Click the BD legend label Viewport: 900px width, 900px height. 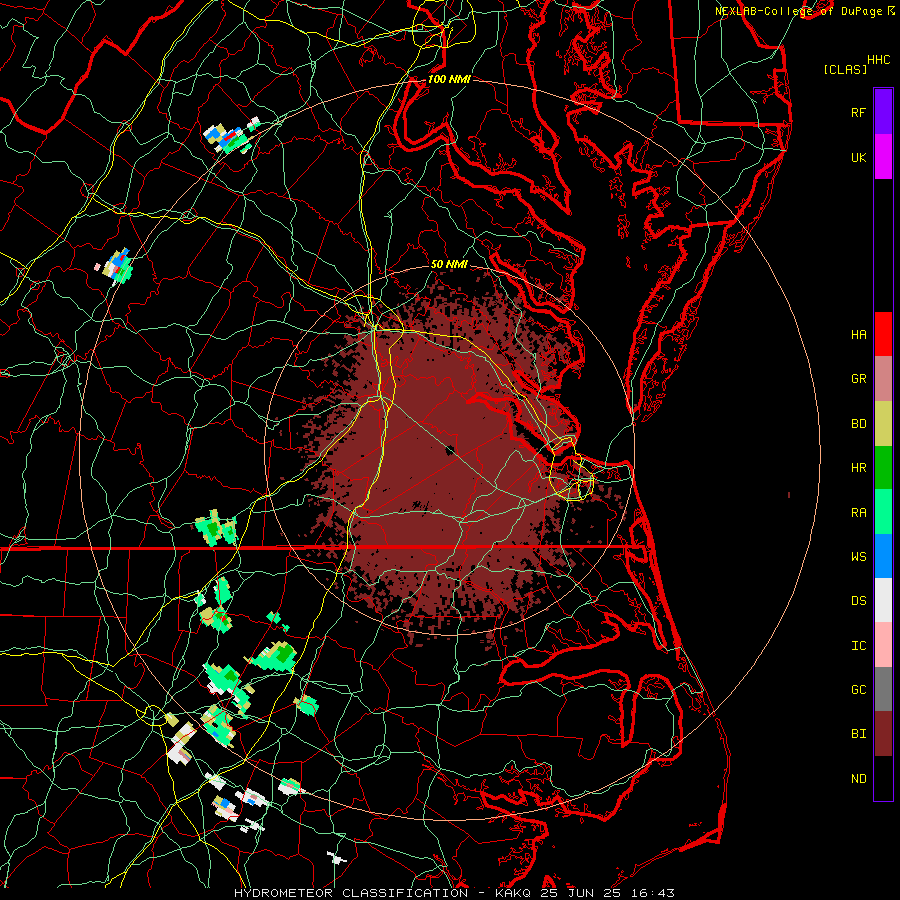click(x=858, y=424)
